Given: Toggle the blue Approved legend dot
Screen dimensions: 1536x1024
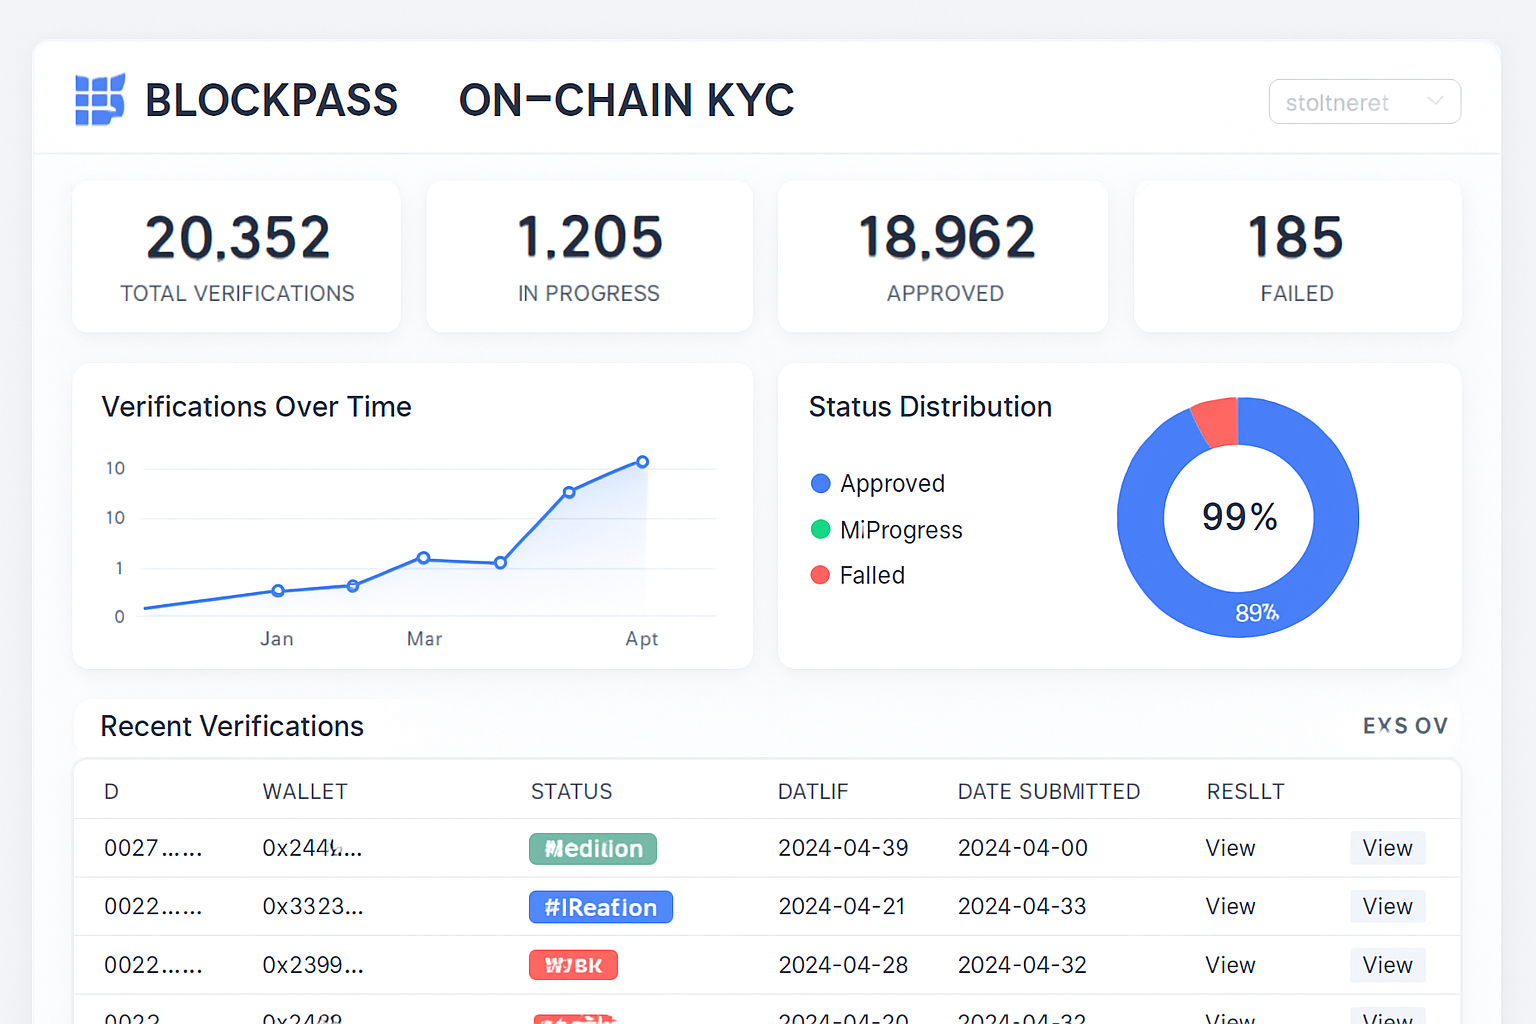Looking at the screenshot, I should 820,483.
